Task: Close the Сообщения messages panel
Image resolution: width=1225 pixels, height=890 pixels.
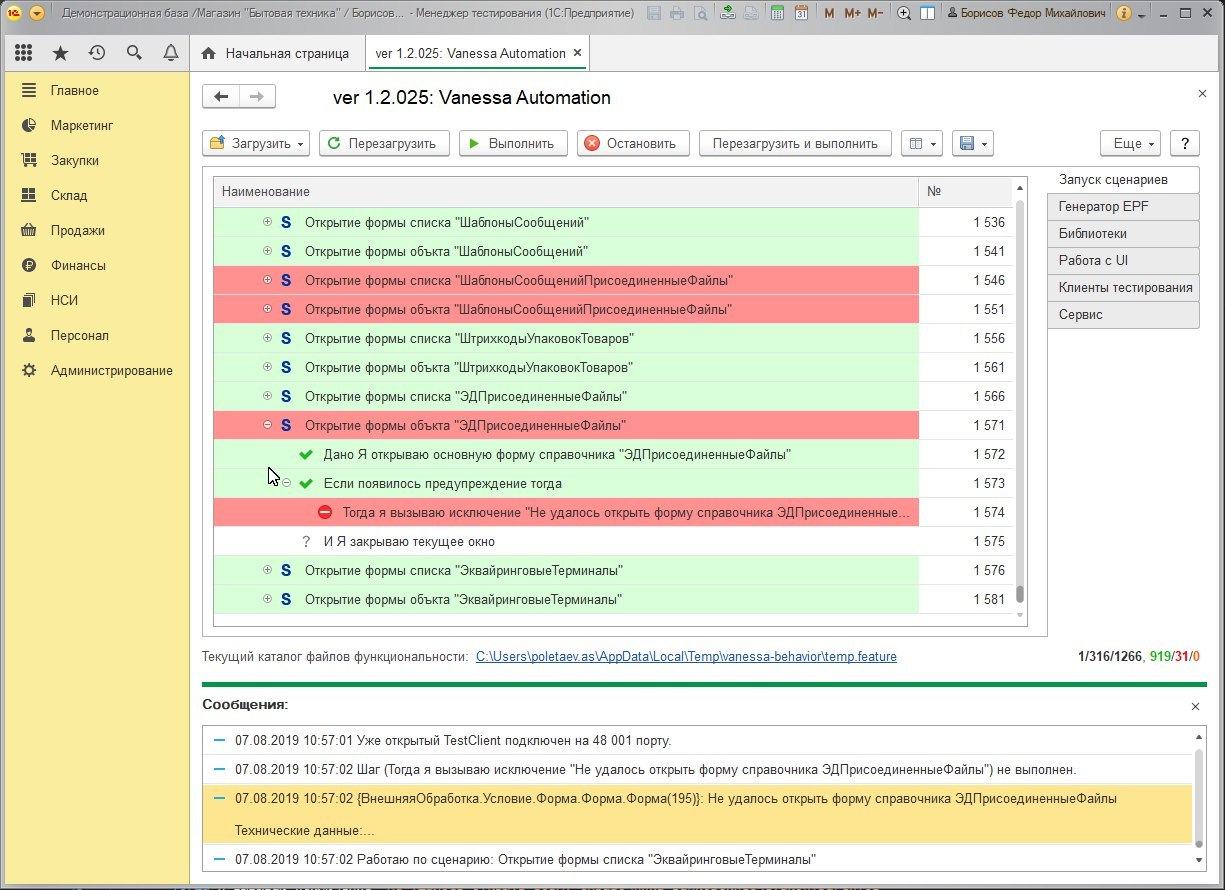Action: point(1195,706)
